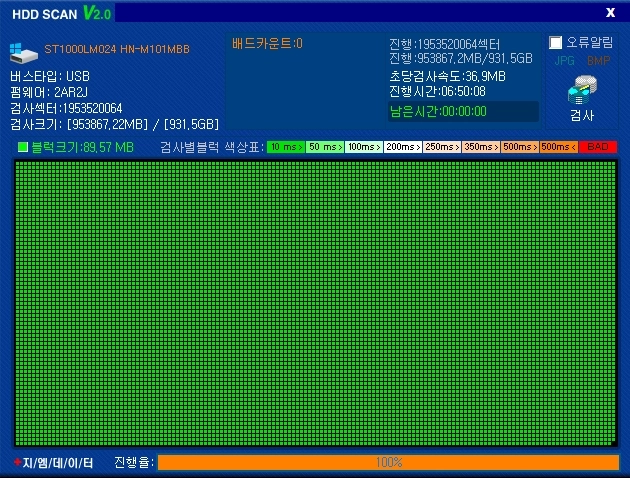Click the red BAD legend swatch
Screen dimensions: 630x478
[x=598, y=147]
